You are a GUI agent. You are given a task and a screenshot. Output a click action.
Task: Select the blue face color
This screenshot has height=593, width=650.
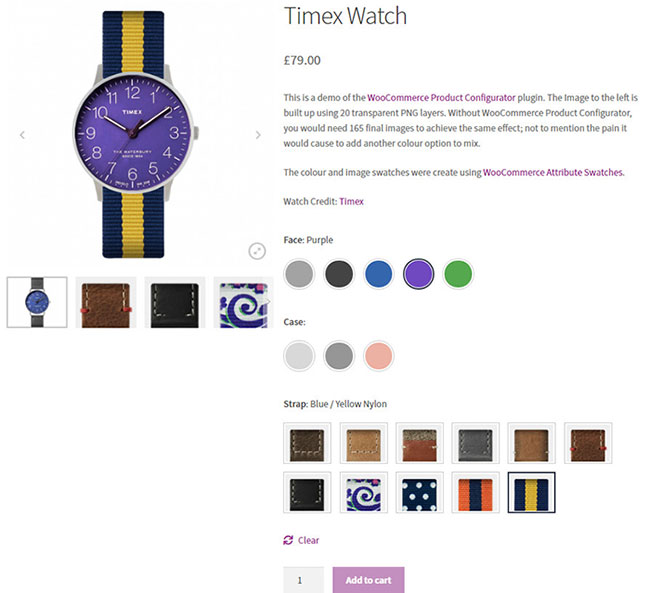coord(378,274)
